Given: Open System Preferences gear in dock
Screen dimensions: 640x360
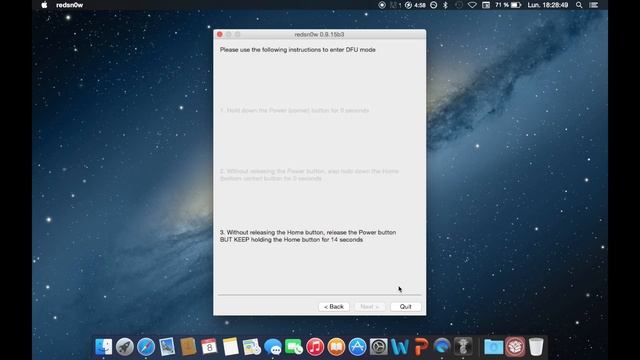Looking at the screenshot, I should (379, 347).
